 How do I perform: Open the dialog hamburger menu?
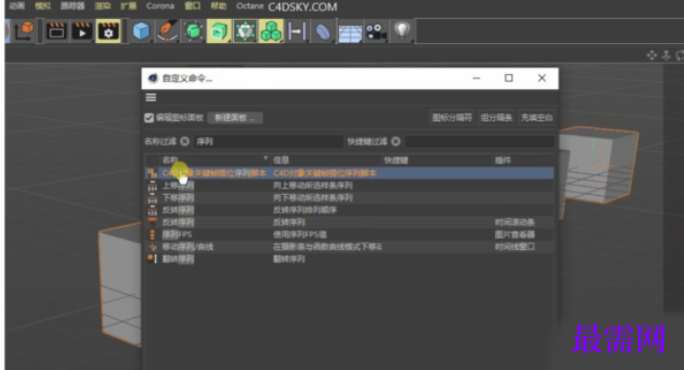[x=151, y=98]
